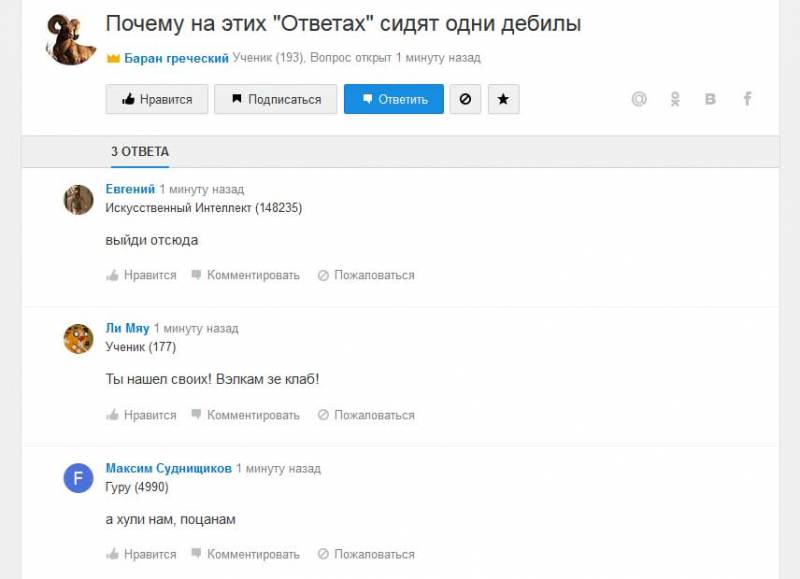Open Максим Суднициков's blue F avatar
This screenshot has width=800, height=579.
pos(78,478)
